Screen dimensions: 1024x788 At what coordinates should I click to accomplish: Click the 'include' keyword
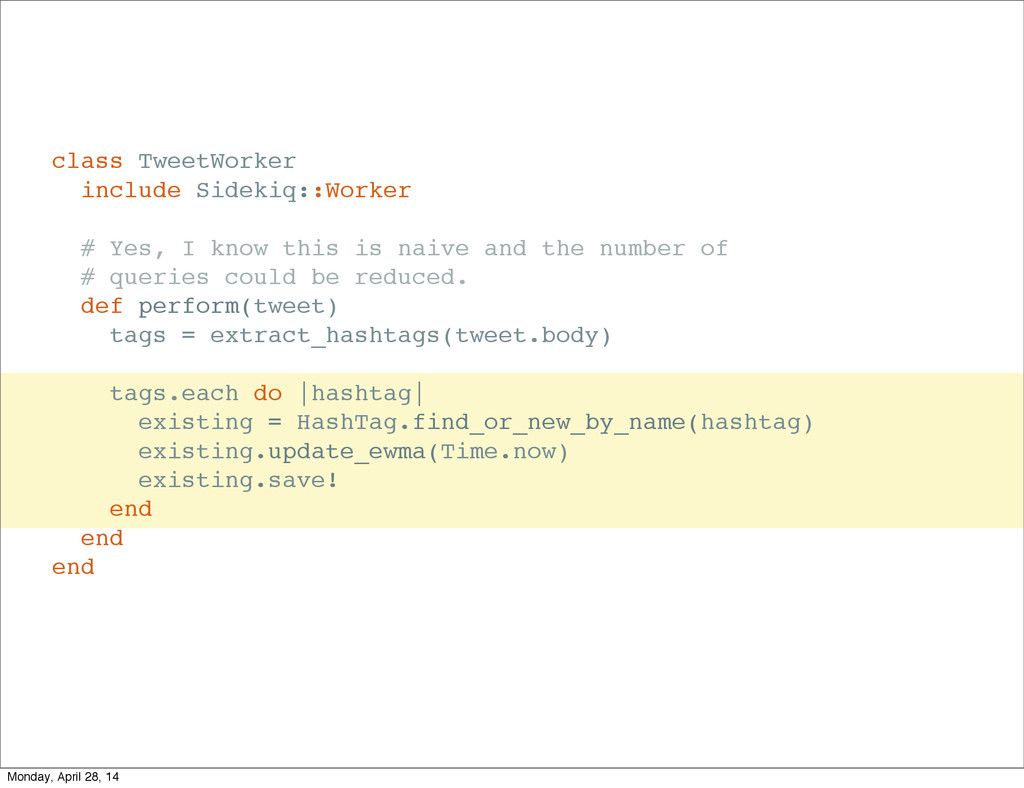(131, 190)
